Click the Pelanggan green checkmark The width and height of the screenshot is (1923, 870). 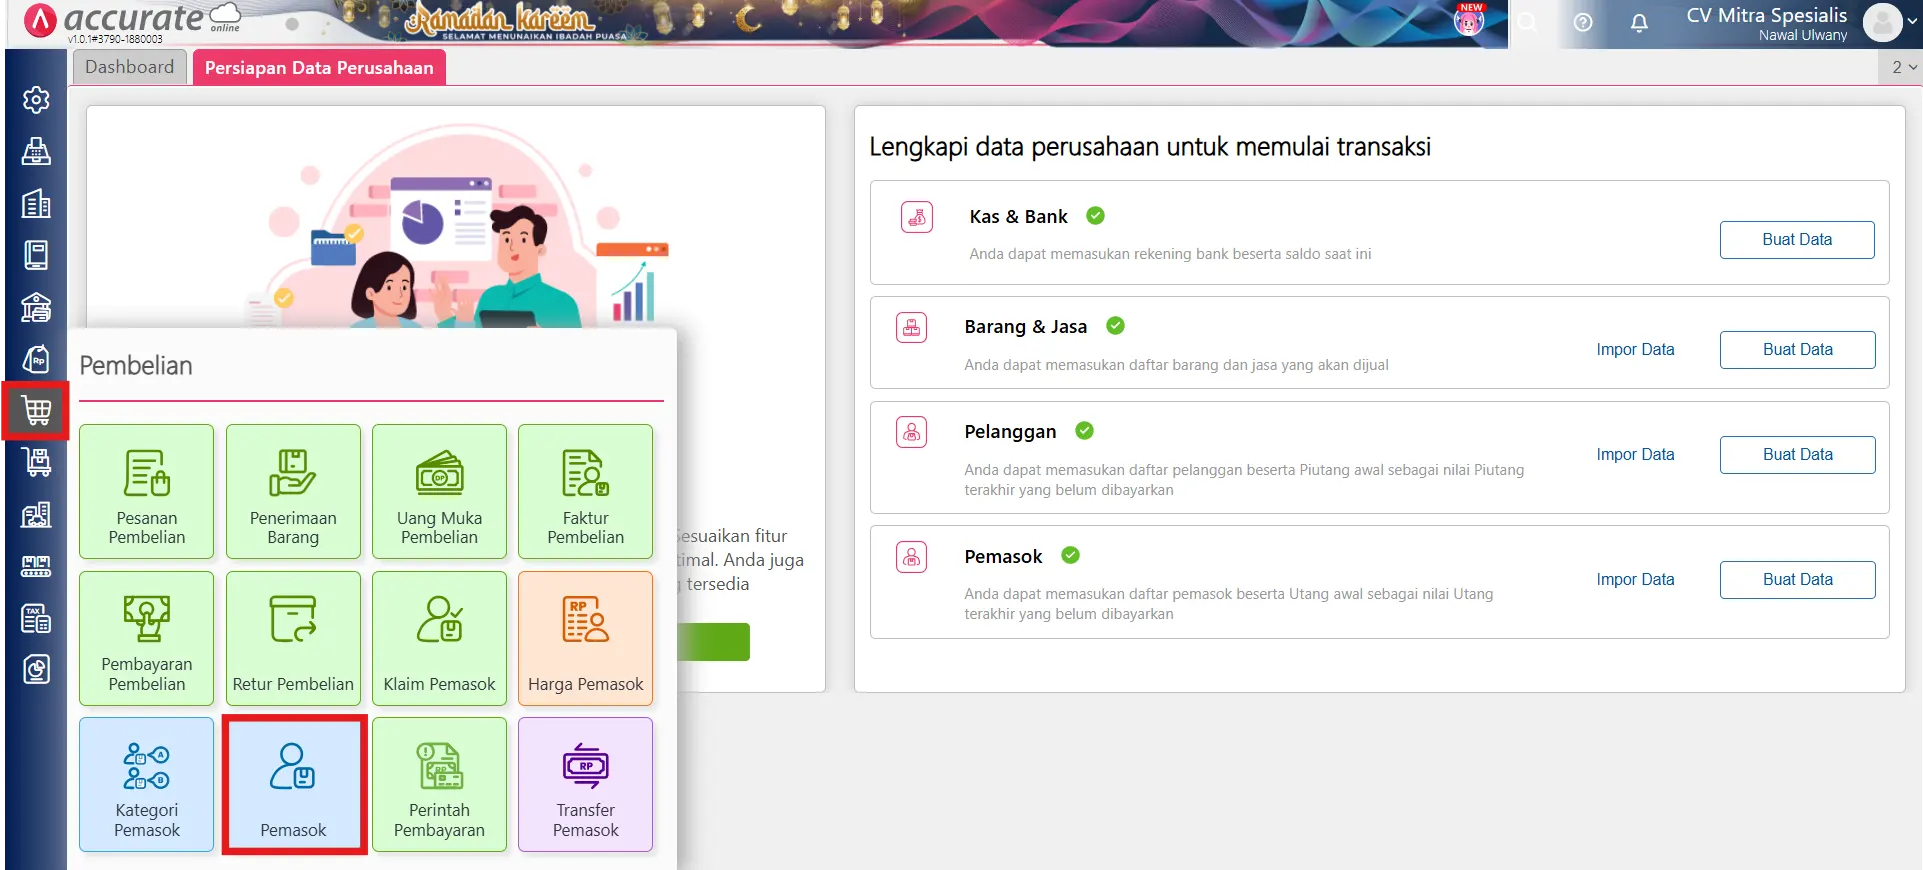pos(1084,430)
